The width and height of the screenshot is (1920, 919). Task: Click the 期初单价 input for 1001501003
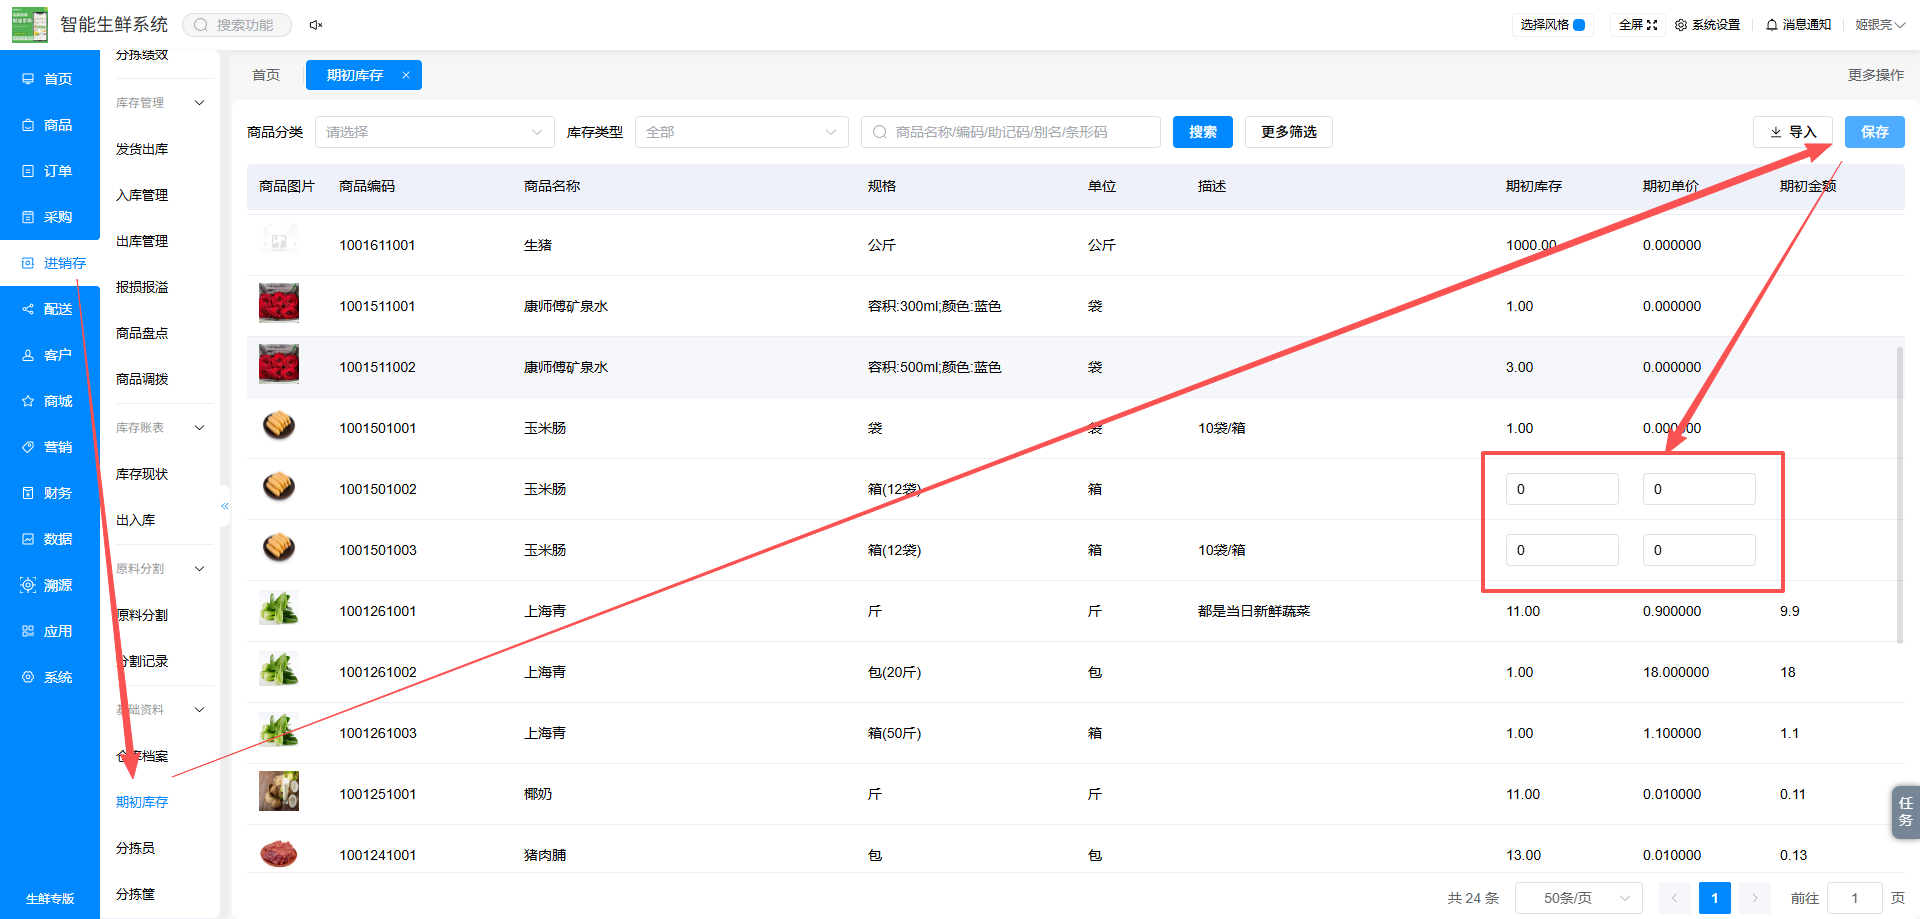click(x=1699, y=550)
